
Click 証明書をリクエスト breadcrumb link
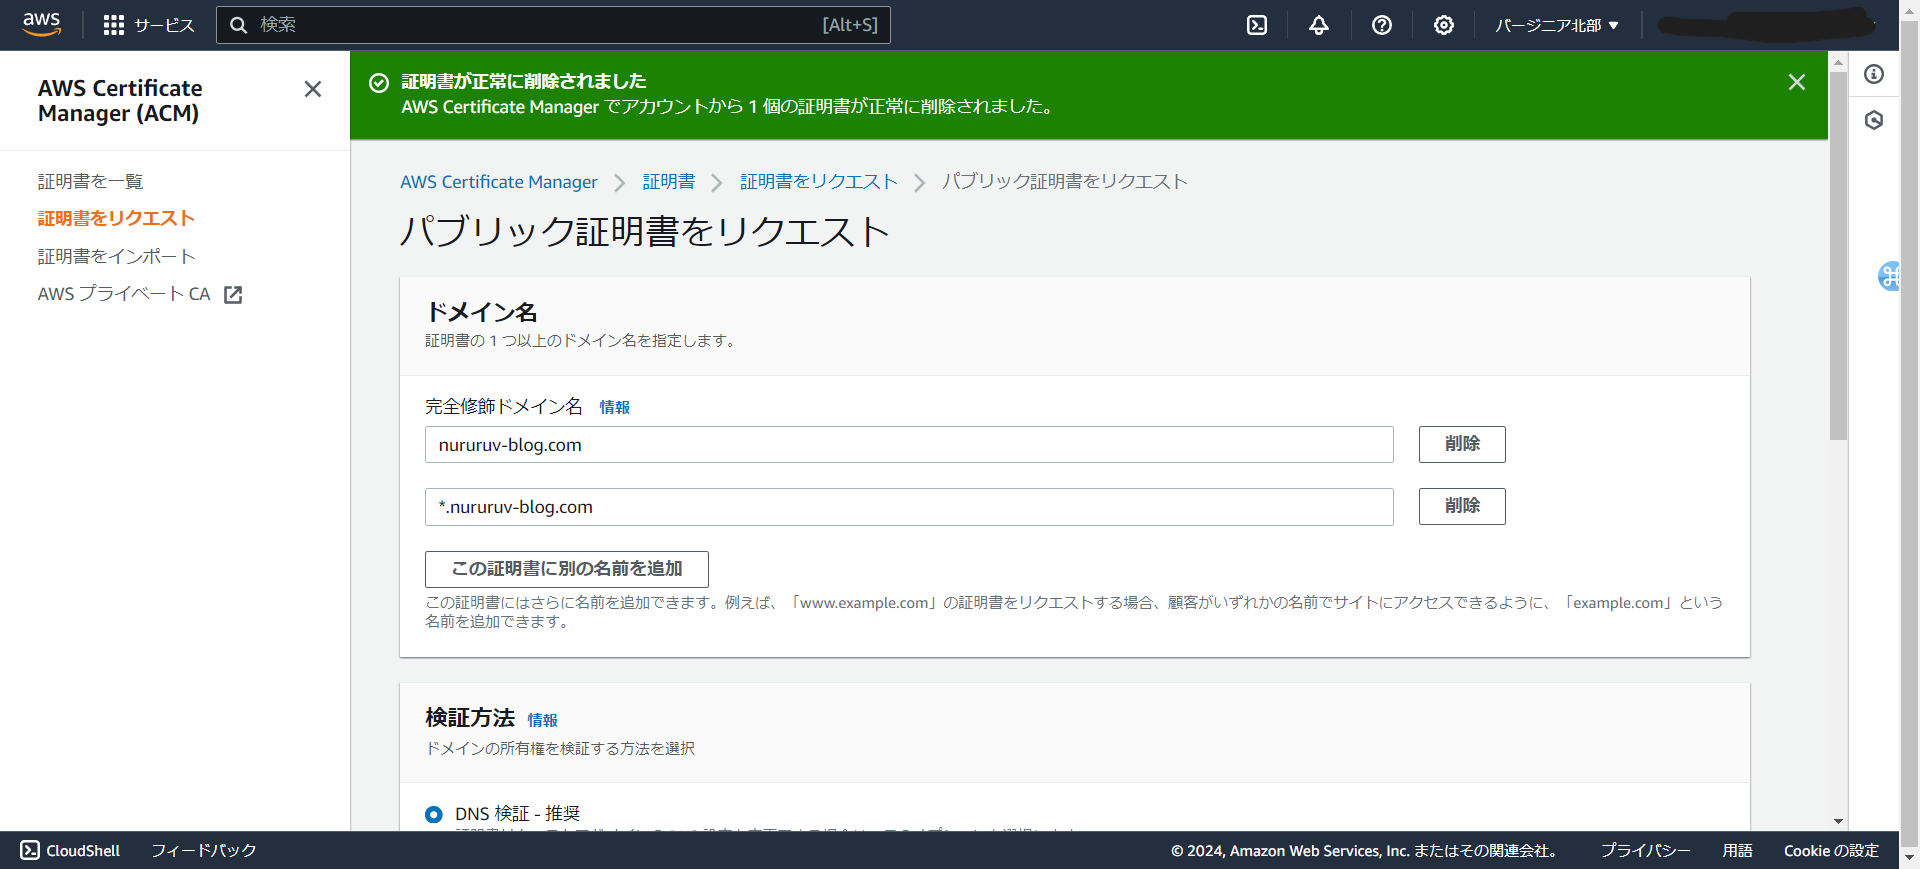818,181
